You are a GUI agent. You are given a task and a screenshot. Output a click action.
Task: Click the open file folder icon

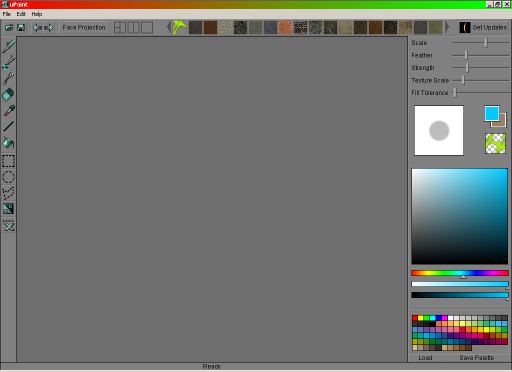(9, 27)
